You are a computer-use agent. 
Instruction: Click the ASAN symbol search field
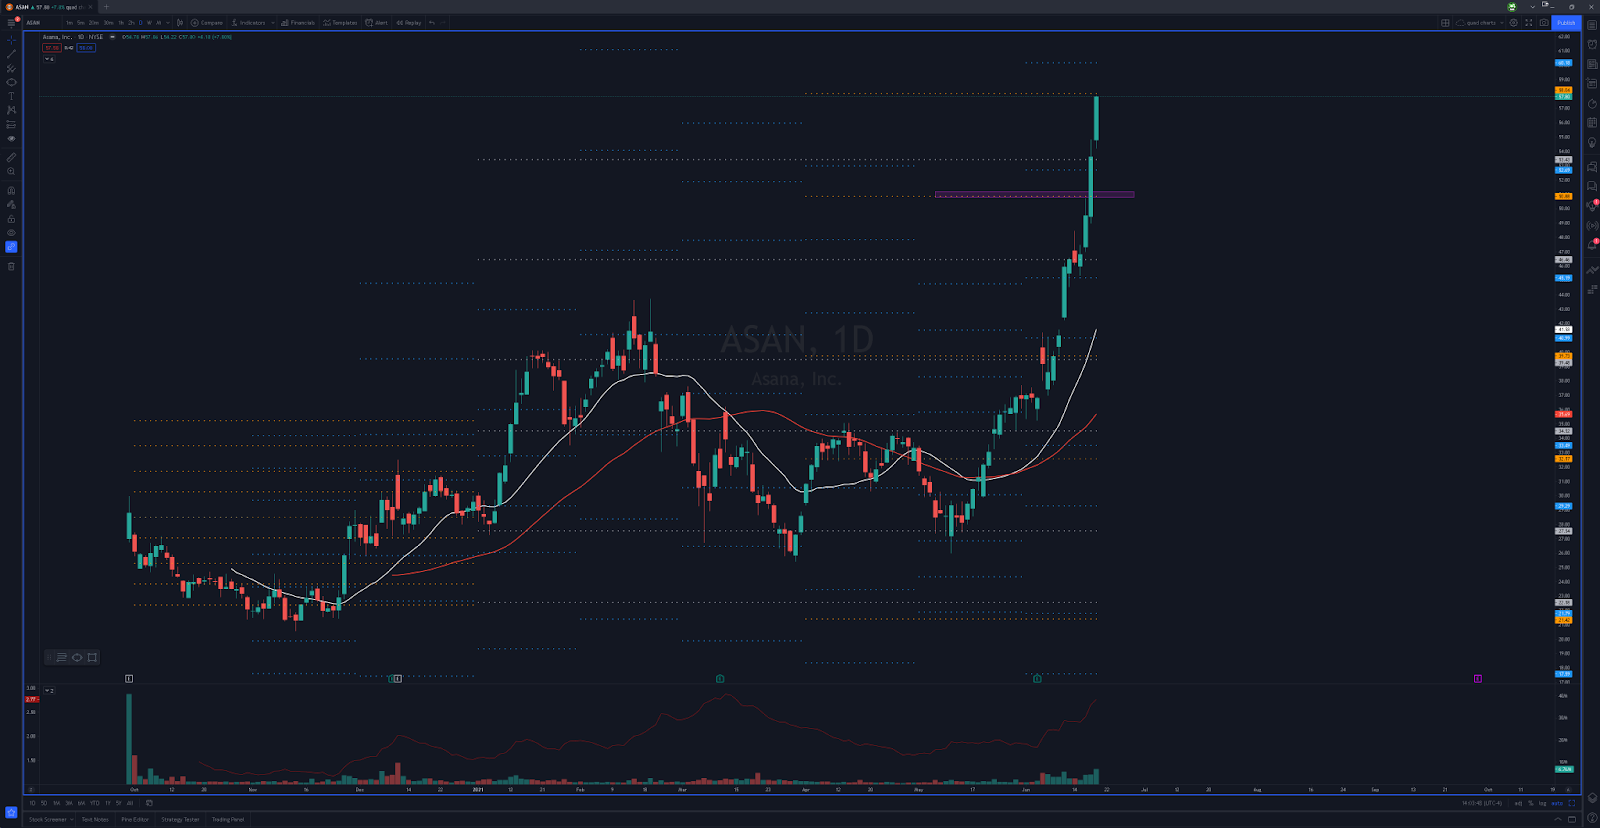pos(40,22)
